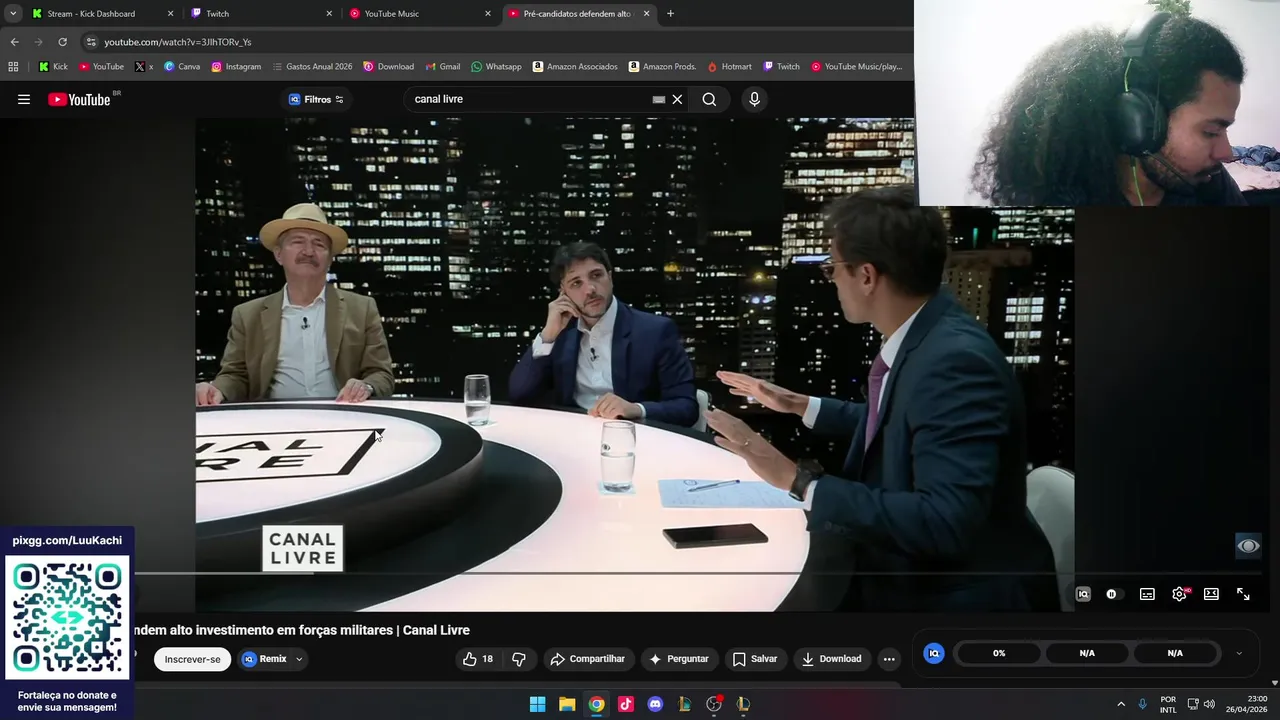1280x720 pixels.
Task: Expand the vidIQ stats bar chevron
Action: pos(1239,653)
